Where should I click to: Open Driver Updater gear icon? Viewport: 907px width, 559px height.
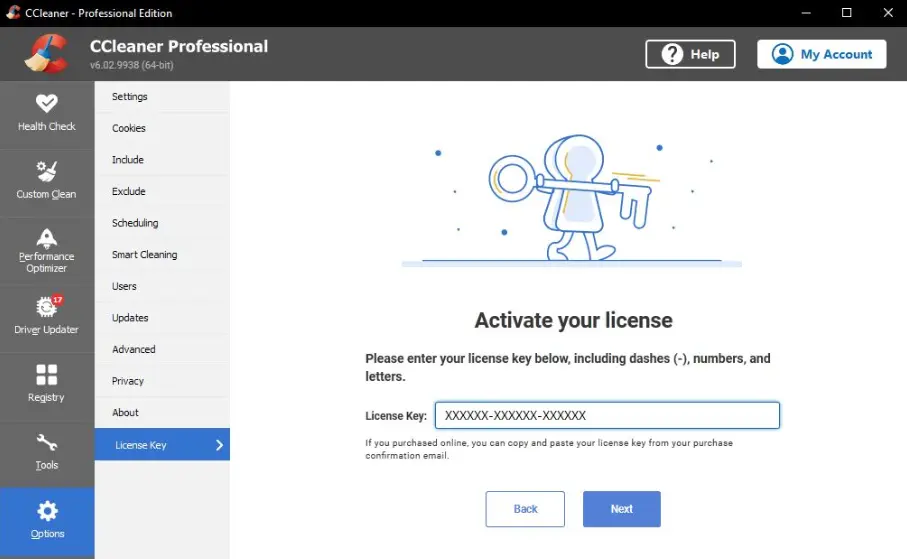(x=46, y=307)
